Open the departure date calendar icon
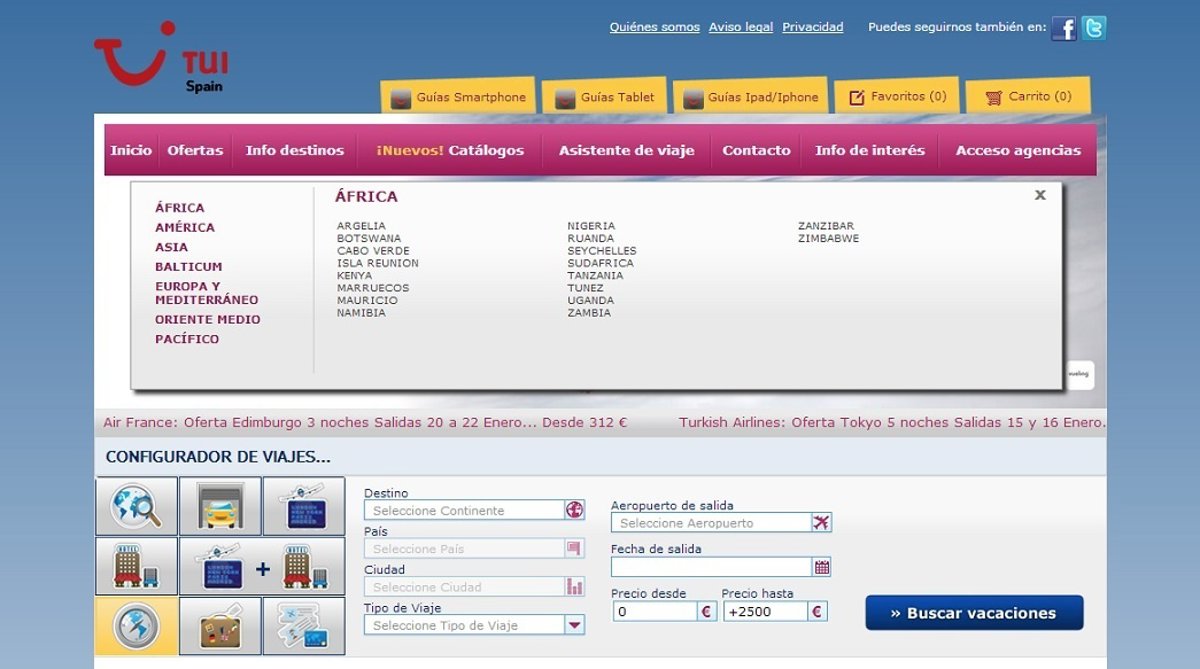The image size is (1200, 669). [x=821, y=567]
